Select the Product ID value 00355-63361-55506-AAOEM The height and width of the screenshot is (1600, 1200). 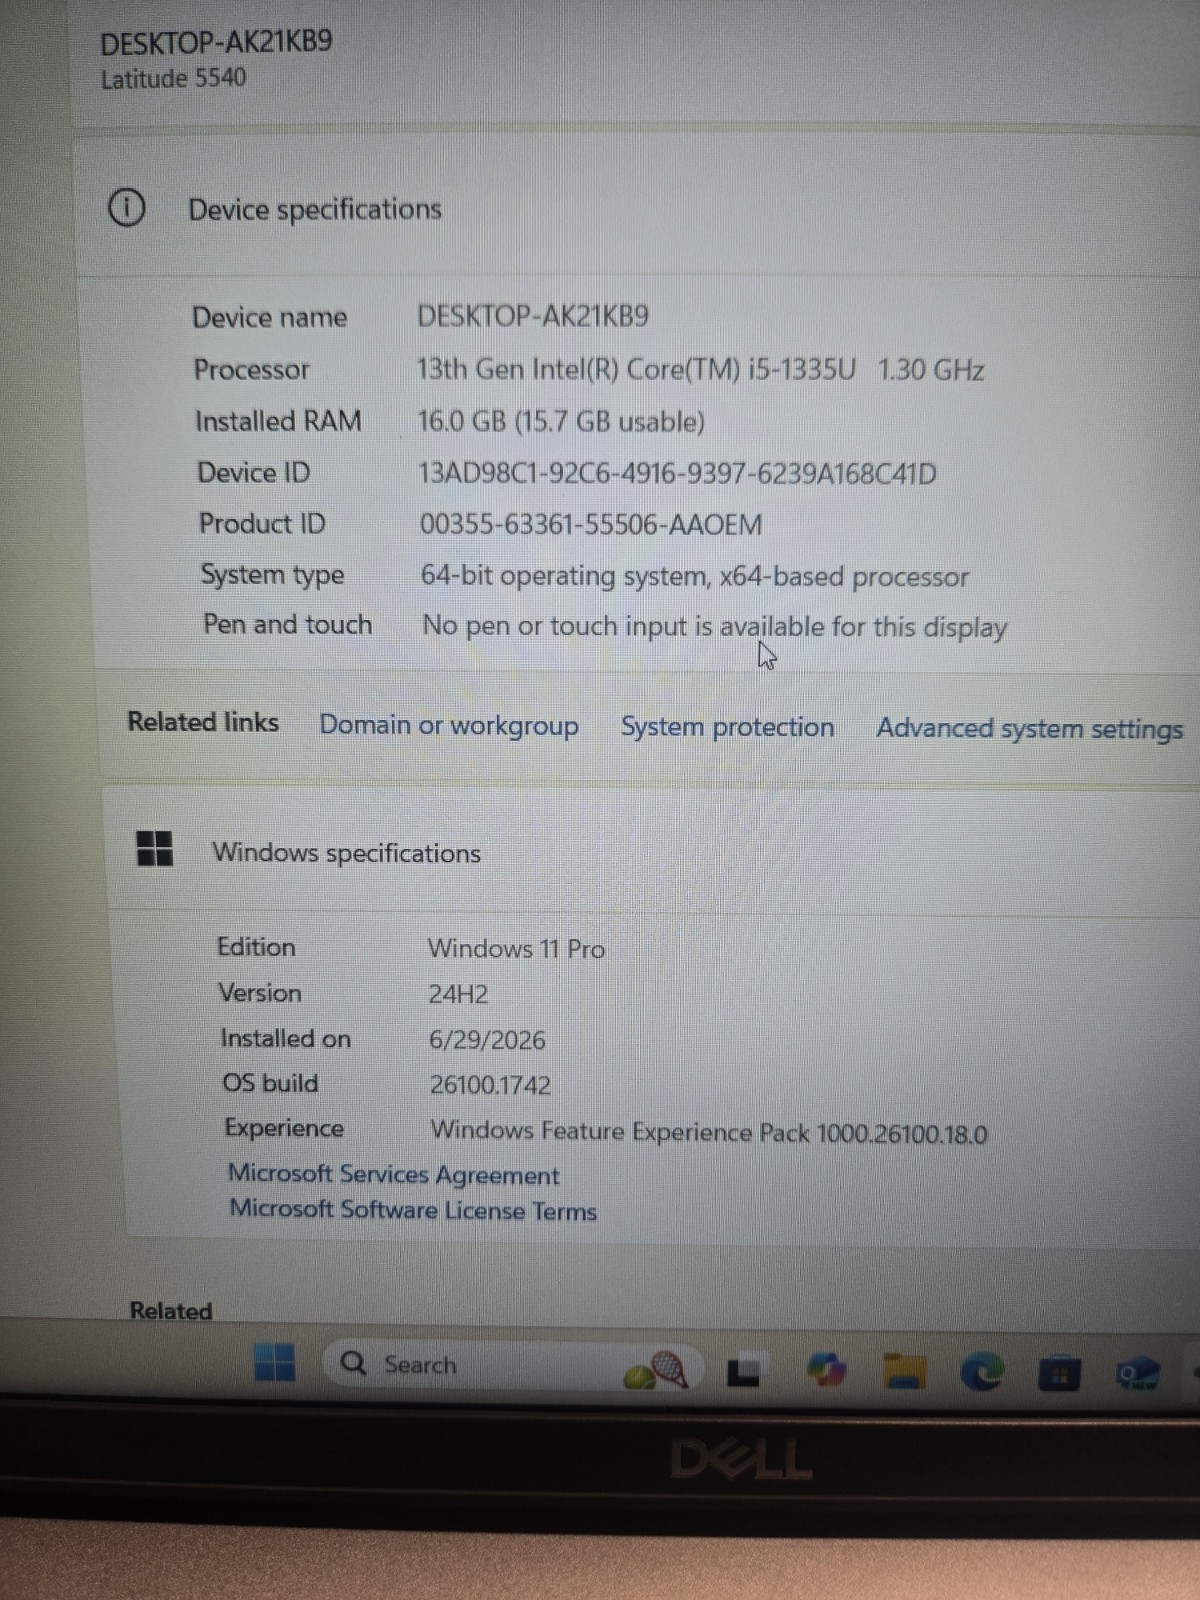point(590,524)
